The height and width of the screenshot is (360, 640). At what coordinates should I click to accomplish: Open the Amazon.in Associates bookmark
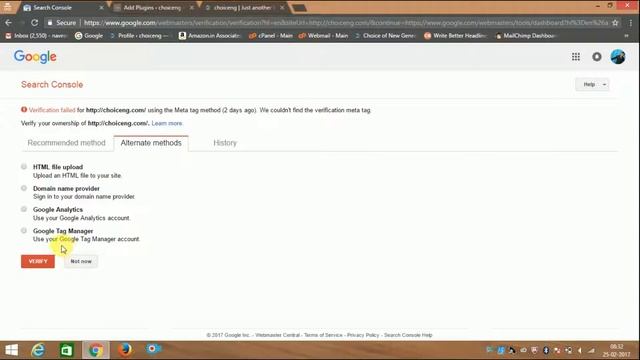(x=209, y=36)
